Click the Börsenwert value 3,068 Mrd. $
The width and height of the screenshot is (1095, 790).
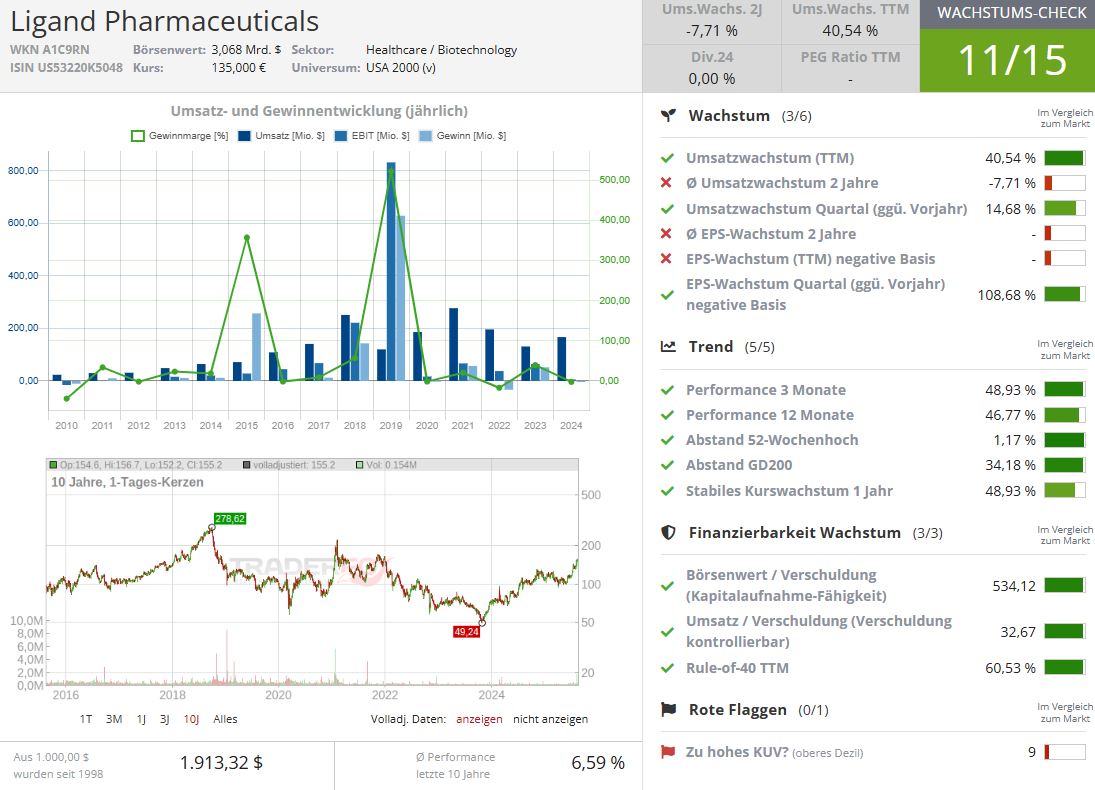(247, 50)
